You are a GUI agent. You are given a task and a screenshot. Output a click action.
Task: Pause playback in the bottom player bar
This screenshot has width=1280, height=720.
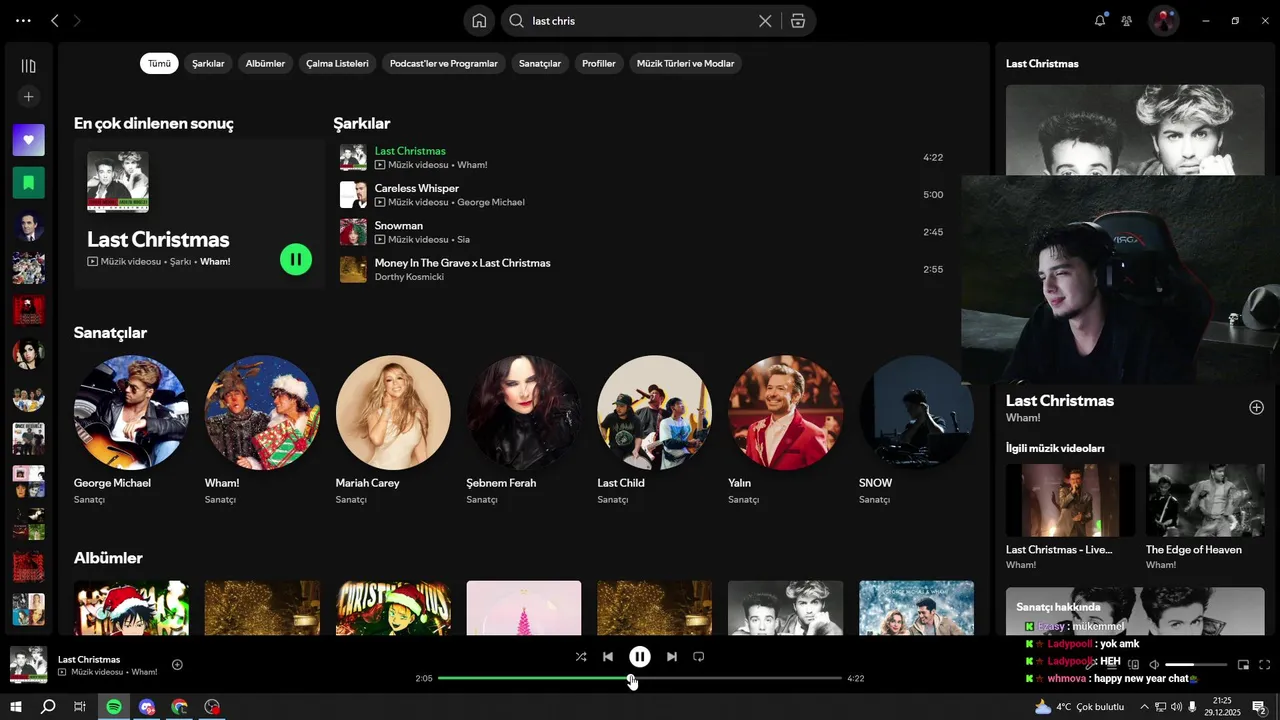point(640,657)
